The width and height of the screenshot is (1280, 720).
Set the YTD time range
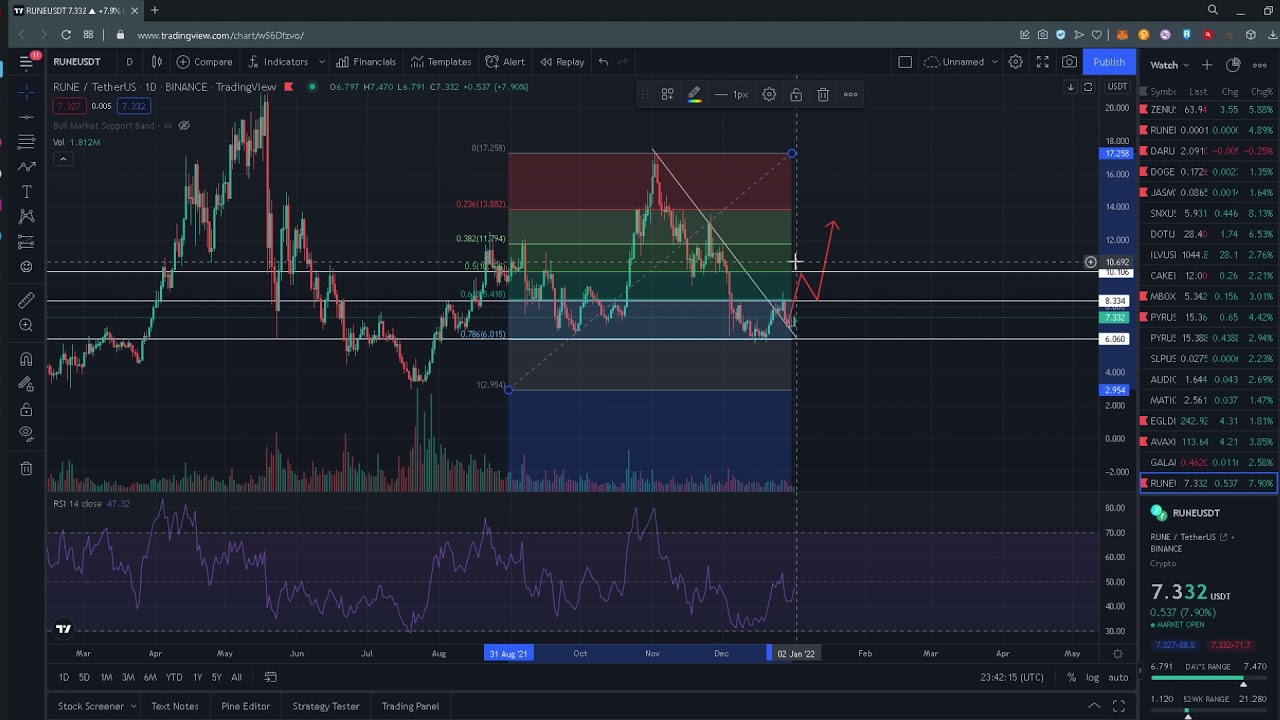point(174,677)
